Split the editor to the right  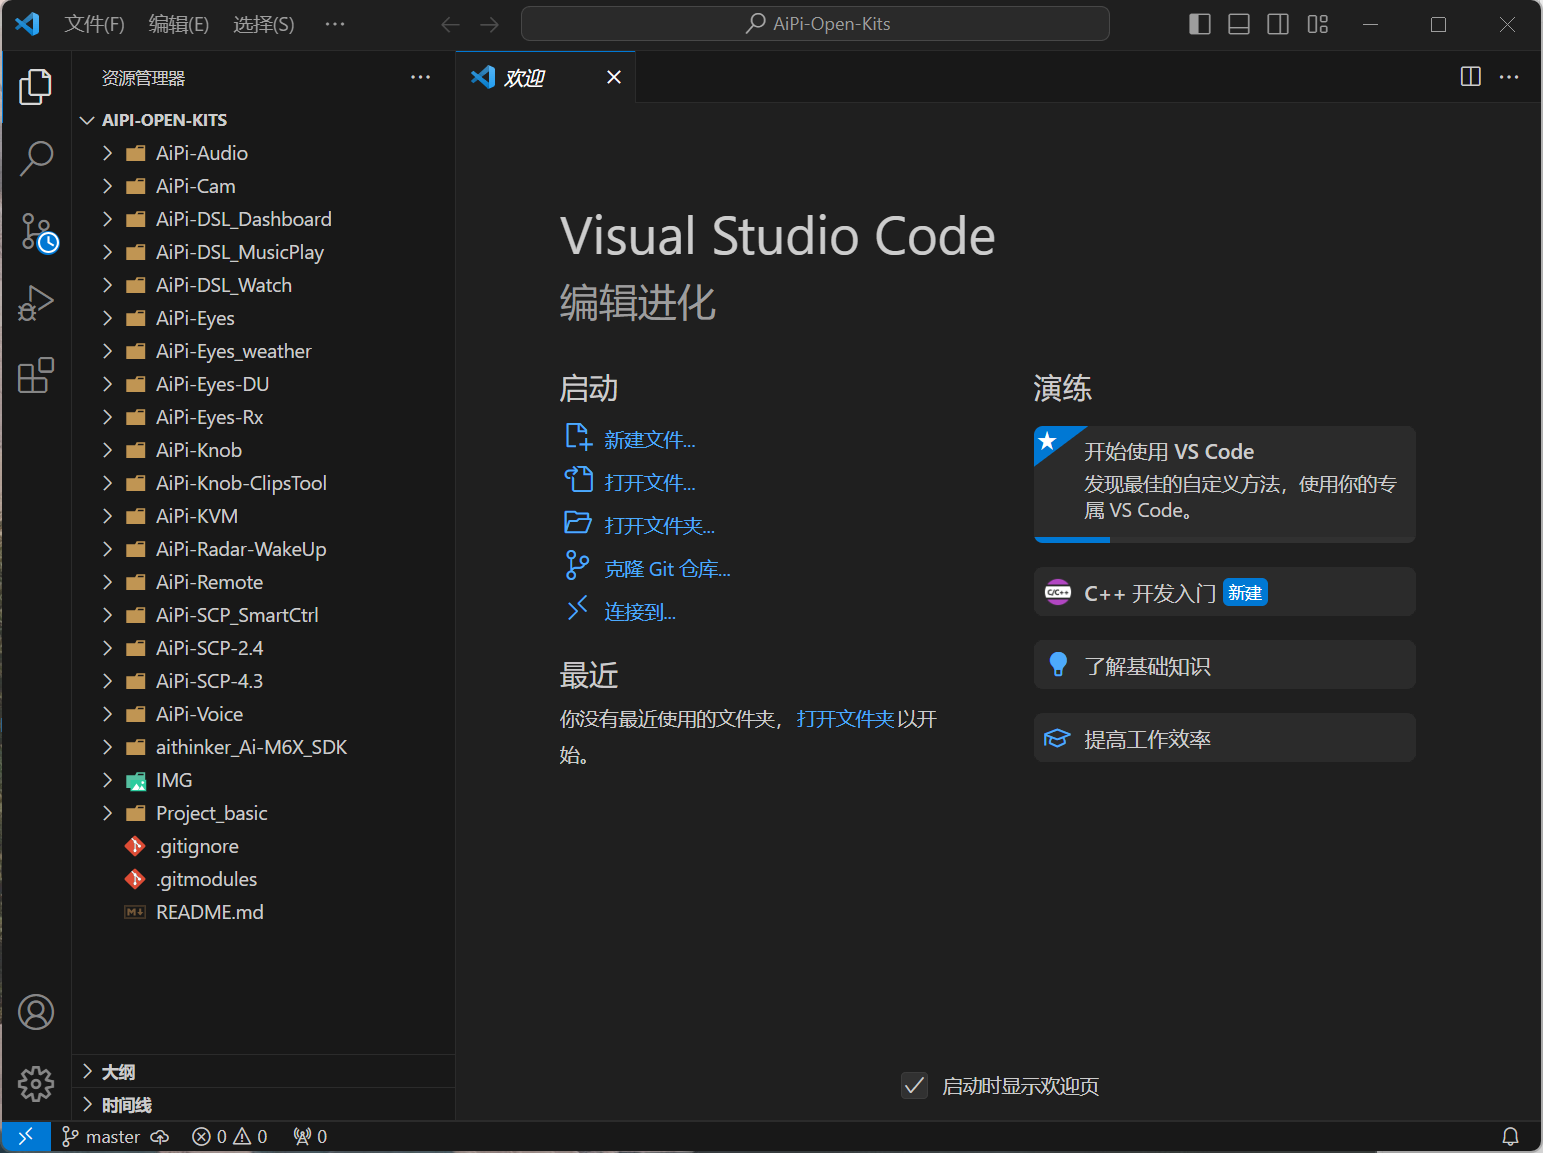click(x=1471, y=77)
